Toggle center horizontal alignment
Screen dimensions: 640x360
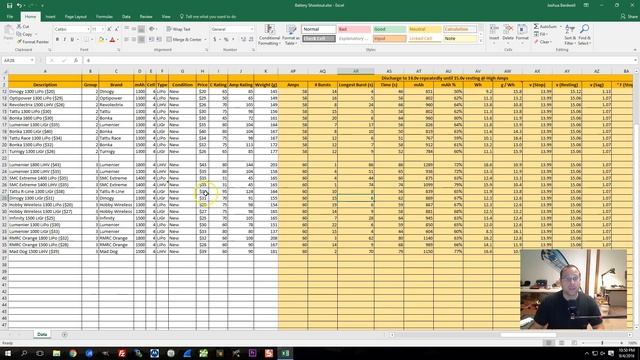[134, 40]
